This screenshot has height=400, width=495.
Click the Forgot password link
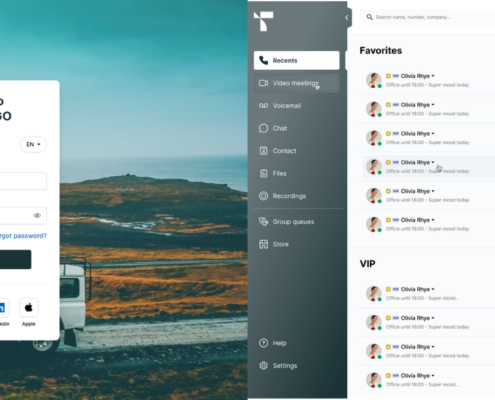pyautogui.click(x=23, y=236)
